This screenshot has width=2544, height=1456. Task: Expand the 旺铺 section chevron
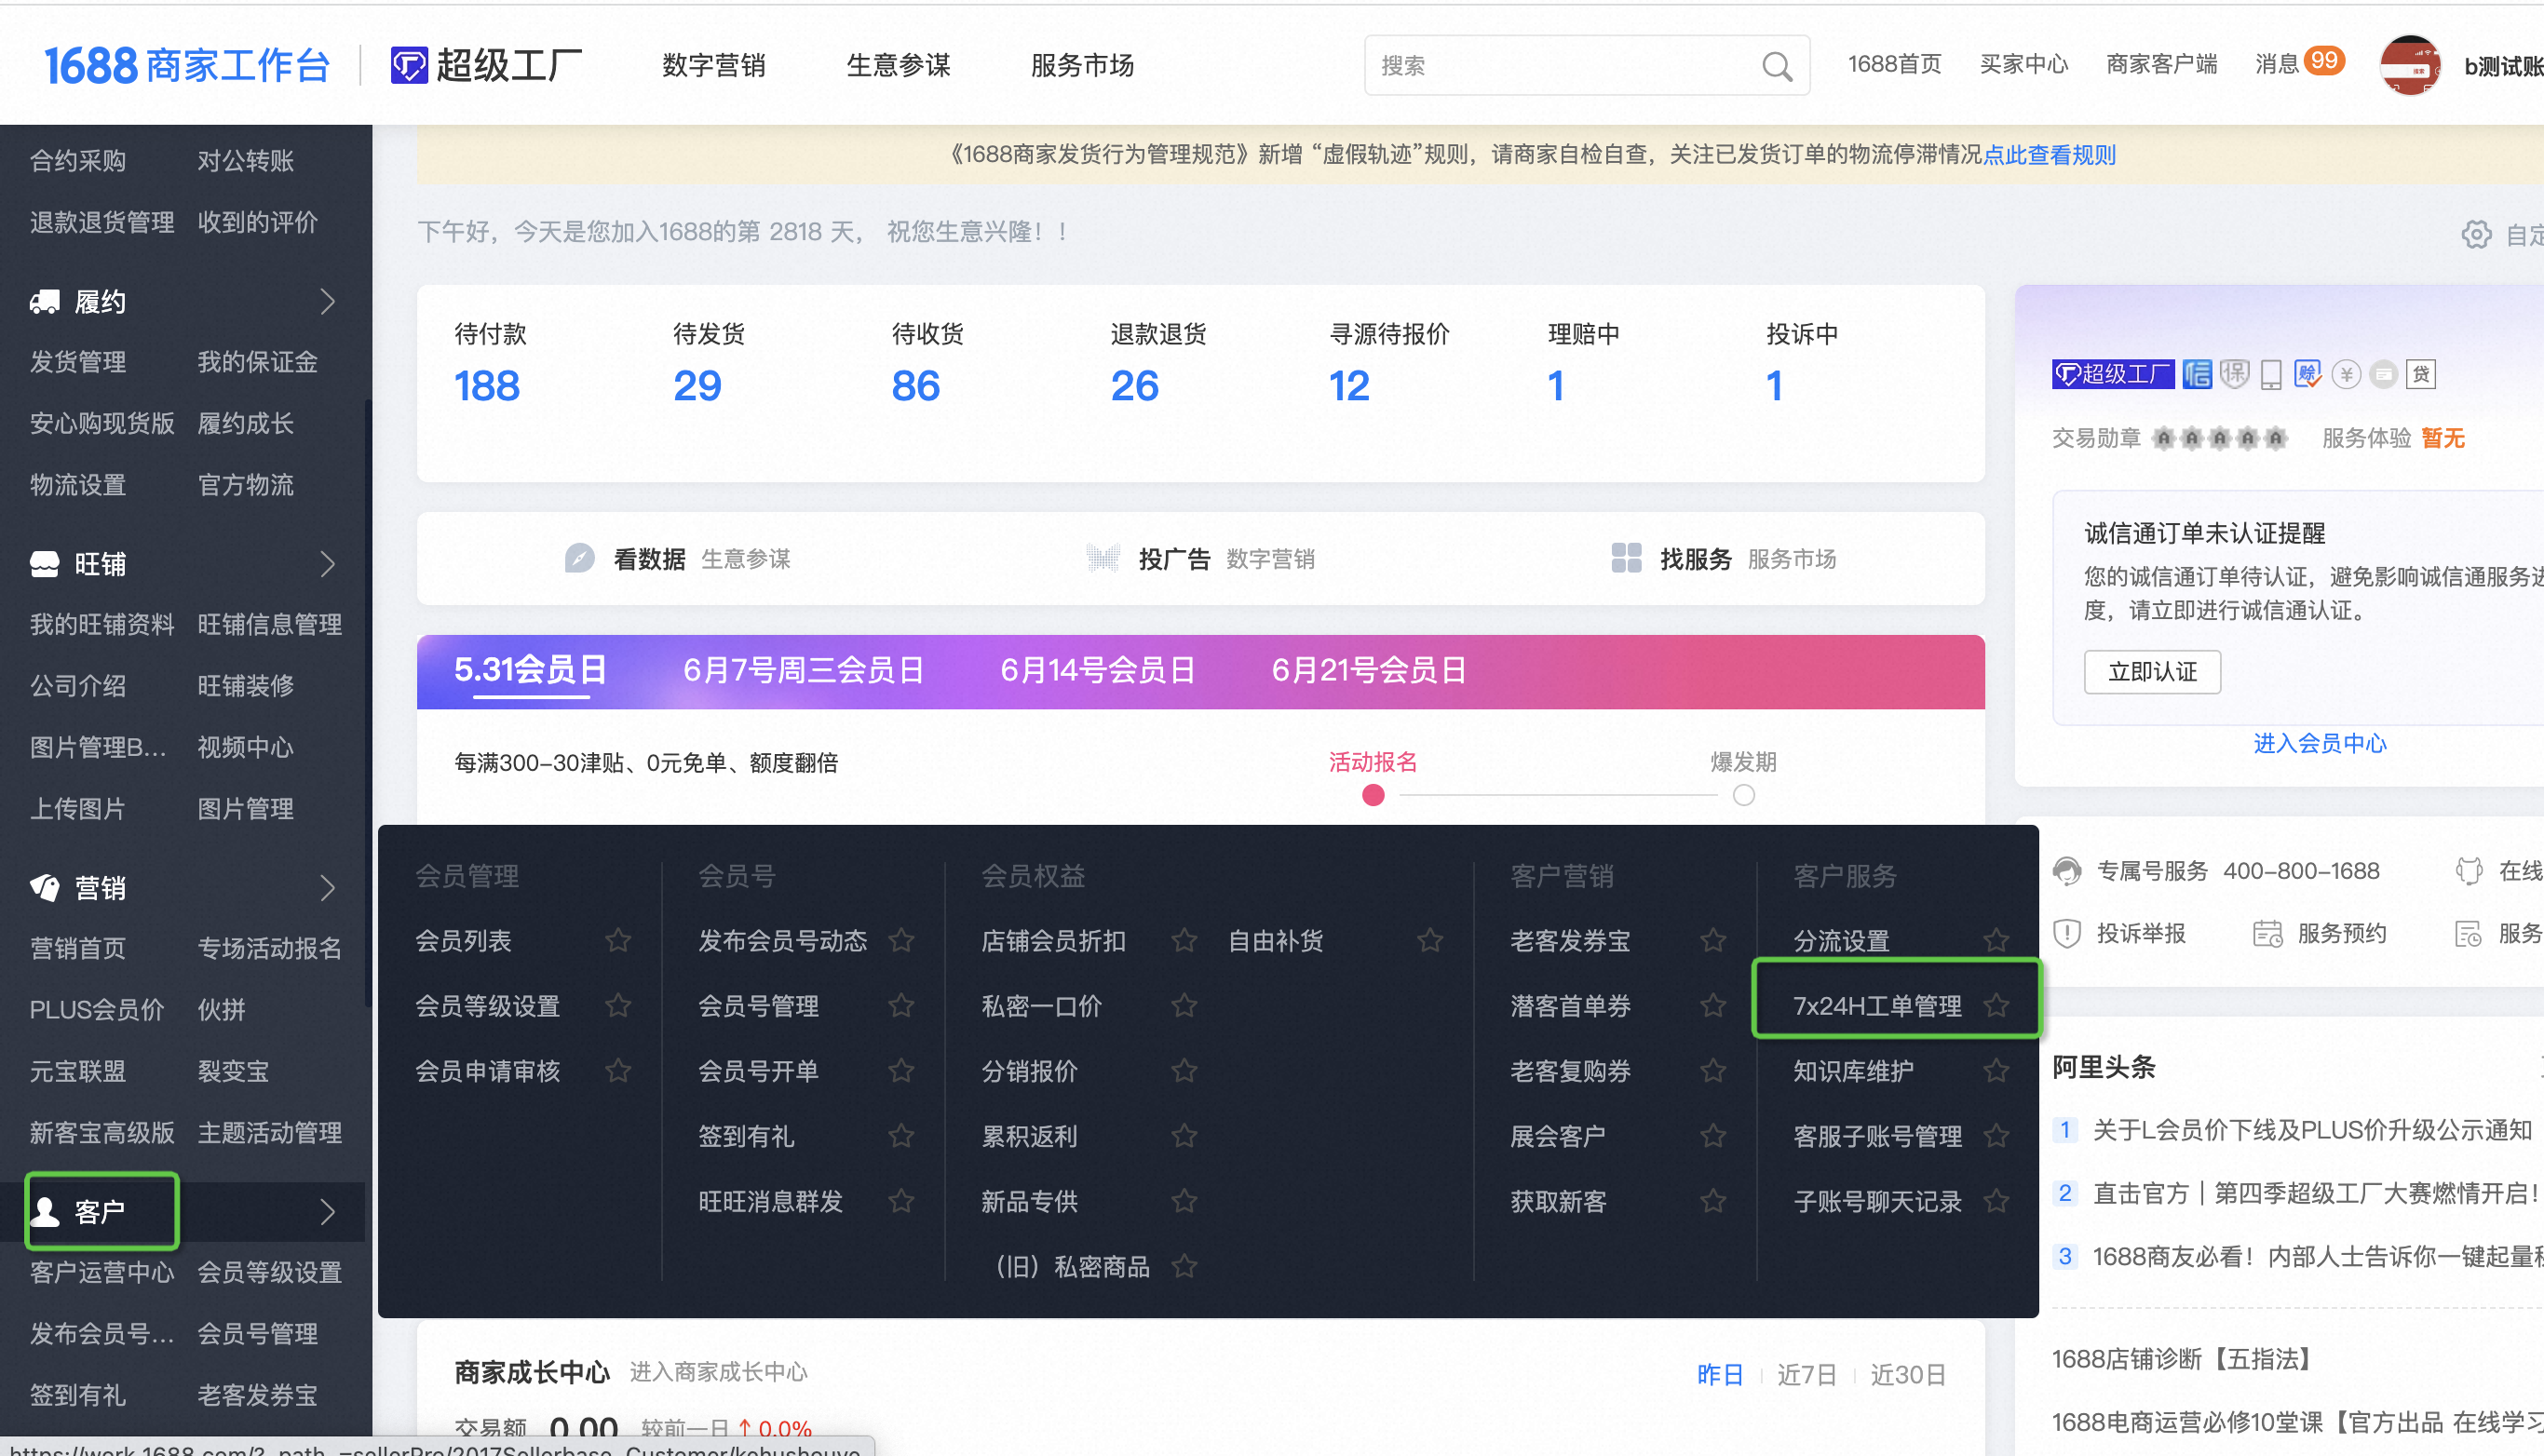point(328,564)
